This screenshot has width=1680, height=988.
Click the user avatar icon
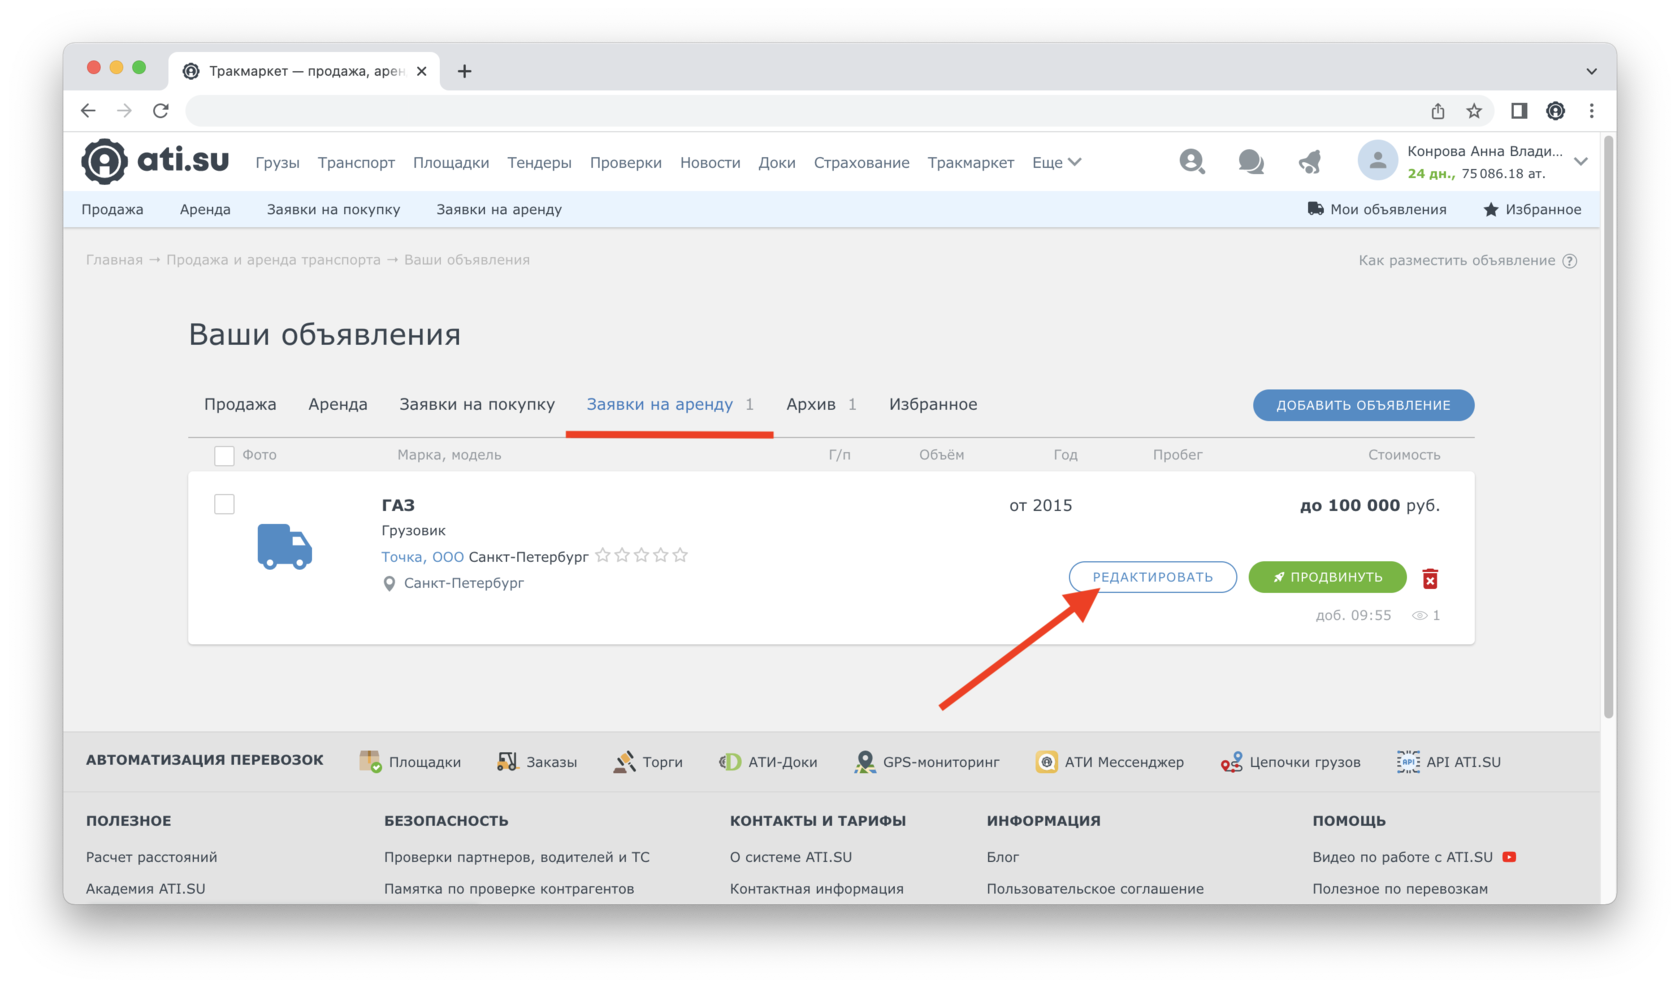tap(1377, 161)
